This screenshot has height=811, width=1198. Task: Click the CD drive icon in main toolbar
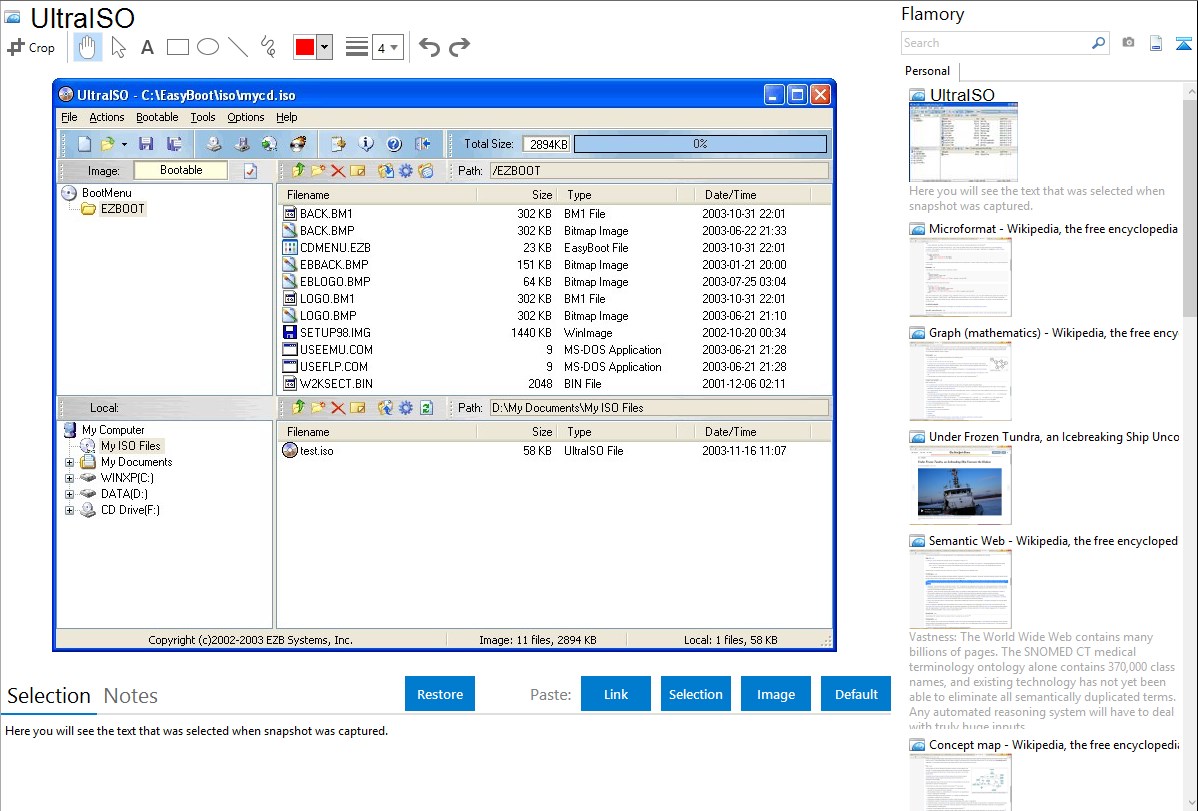click(x=214, y=144)
